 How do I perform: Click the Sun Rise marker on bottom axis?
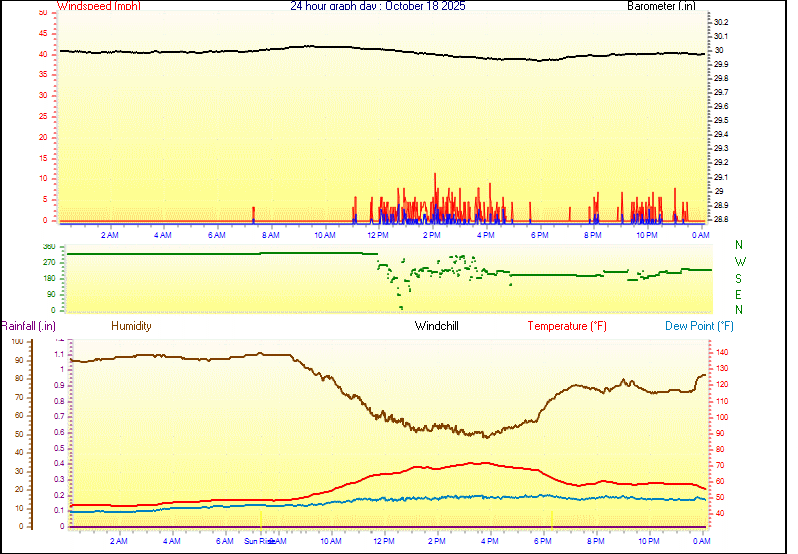260,541
